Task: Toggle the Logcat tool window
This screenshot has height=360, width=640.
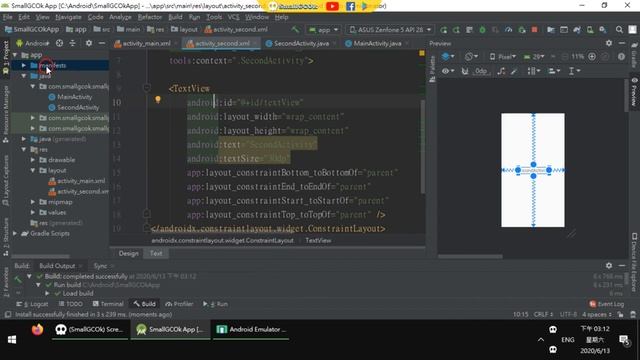Action: 33,304
